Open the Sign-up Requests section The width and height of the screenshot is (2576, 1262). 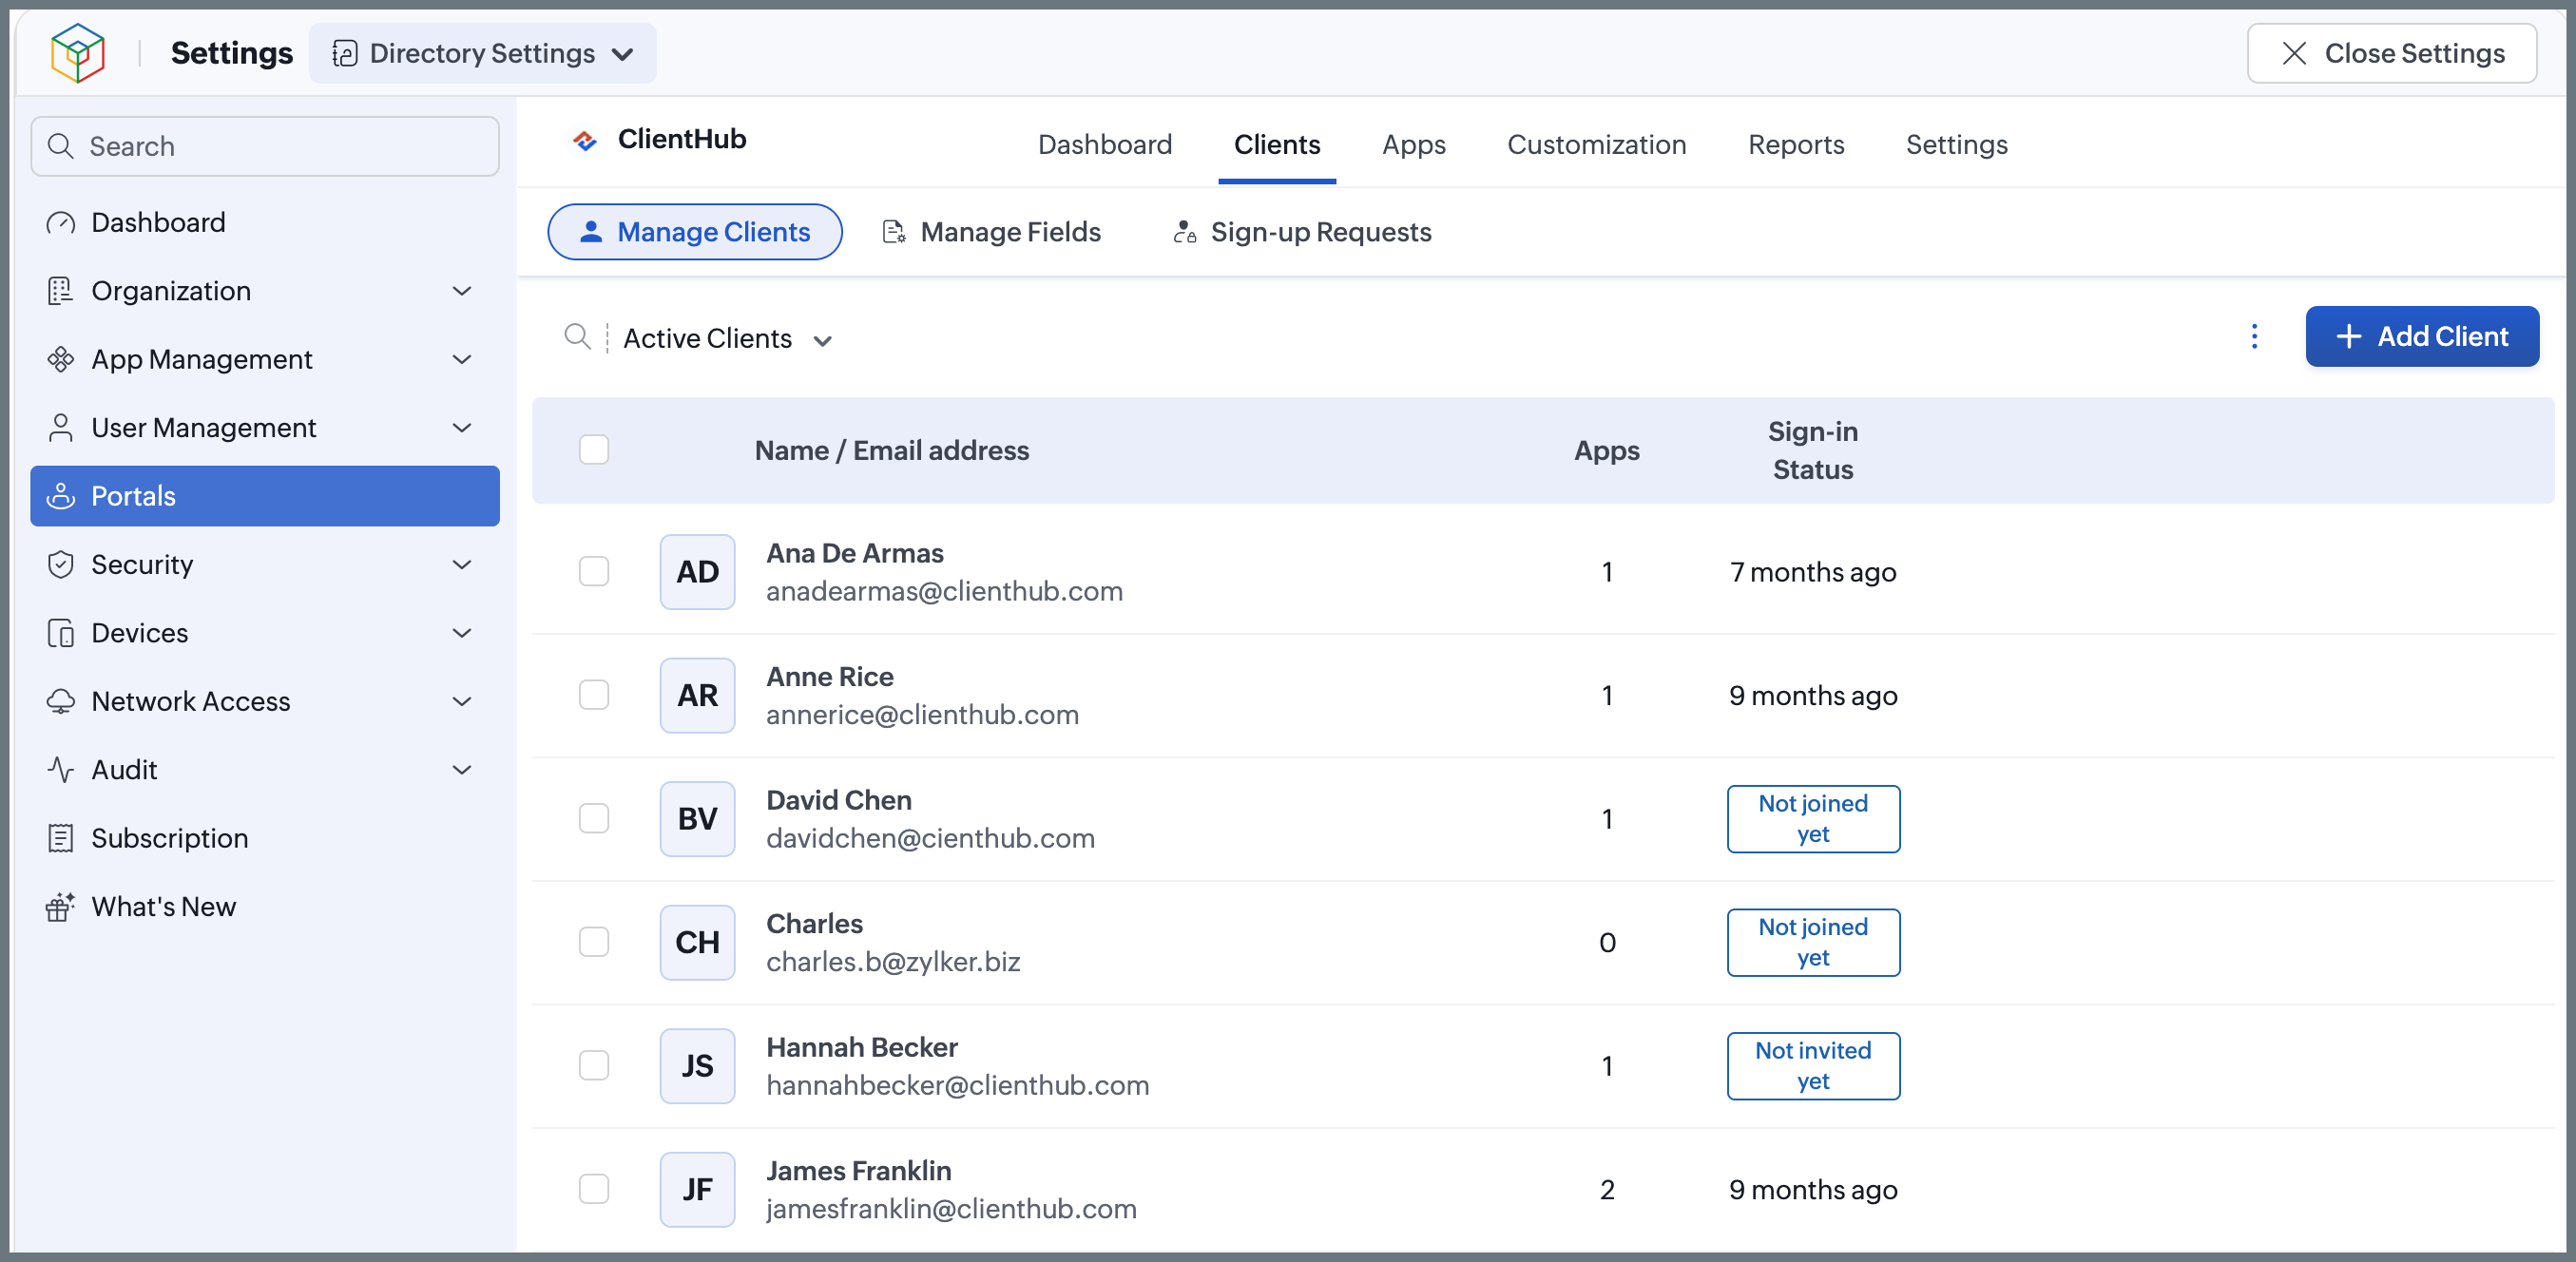click(x=1302, y=232)
